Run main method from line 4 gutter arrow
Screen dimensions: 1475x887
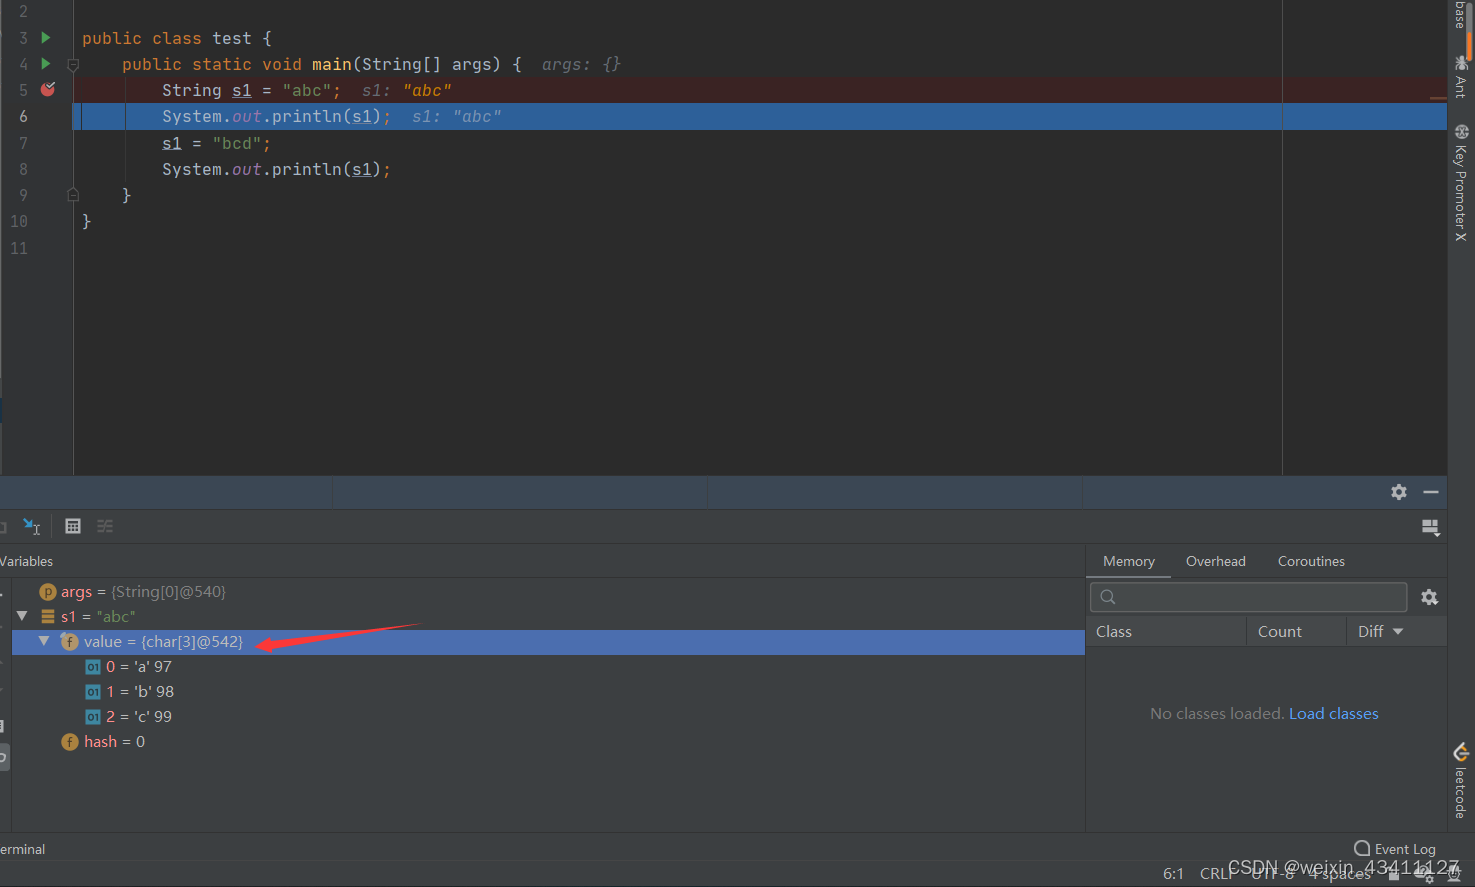tap(45, 63)
